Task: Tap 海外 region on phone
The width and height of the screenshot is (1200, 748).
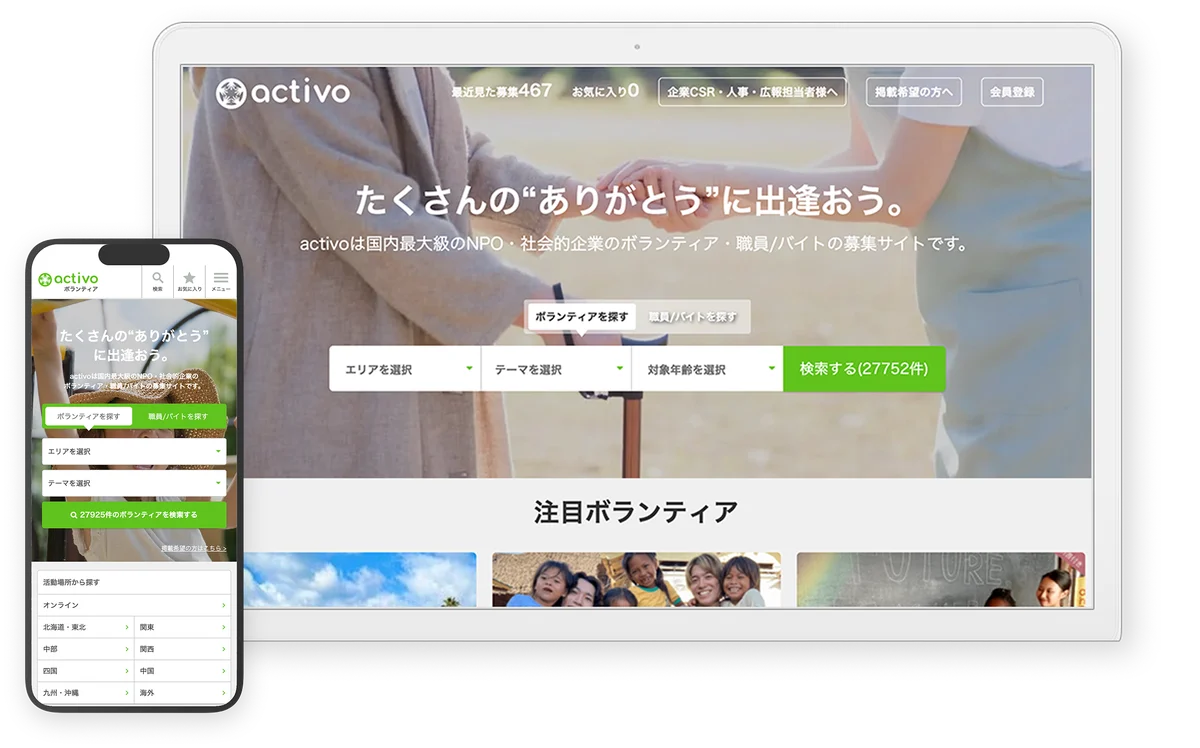Action: click(183, 693)
